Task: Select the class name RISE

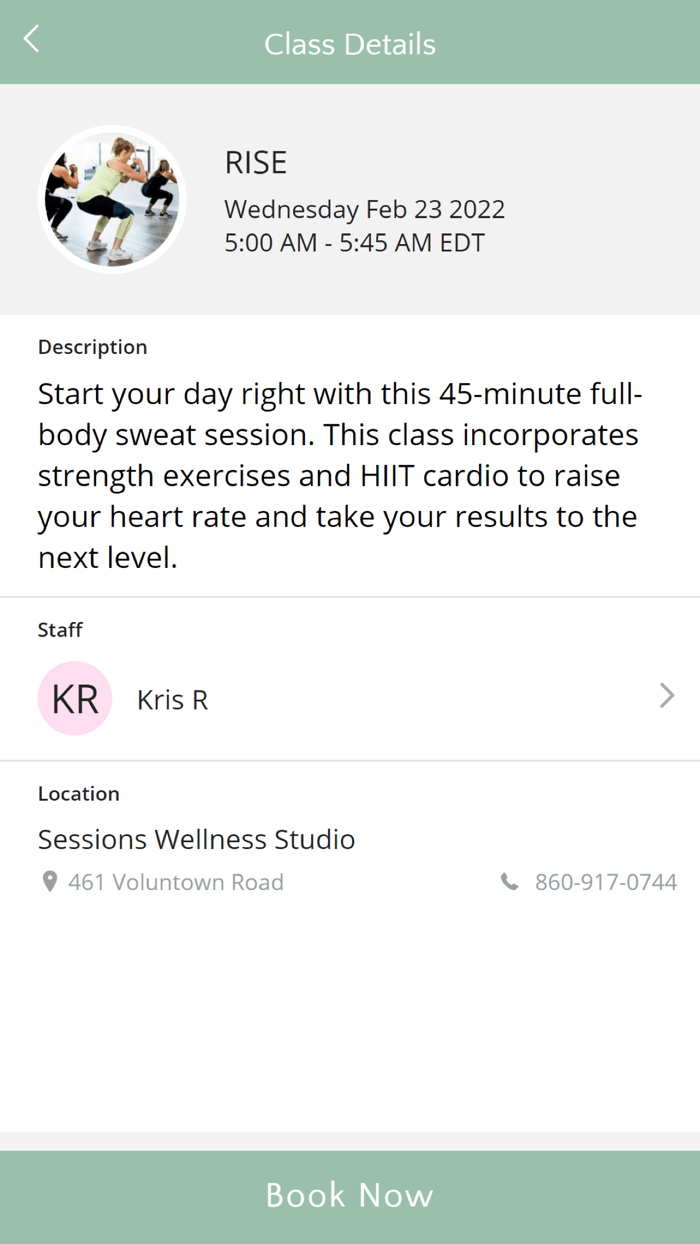Action: (x=256, y=162)
